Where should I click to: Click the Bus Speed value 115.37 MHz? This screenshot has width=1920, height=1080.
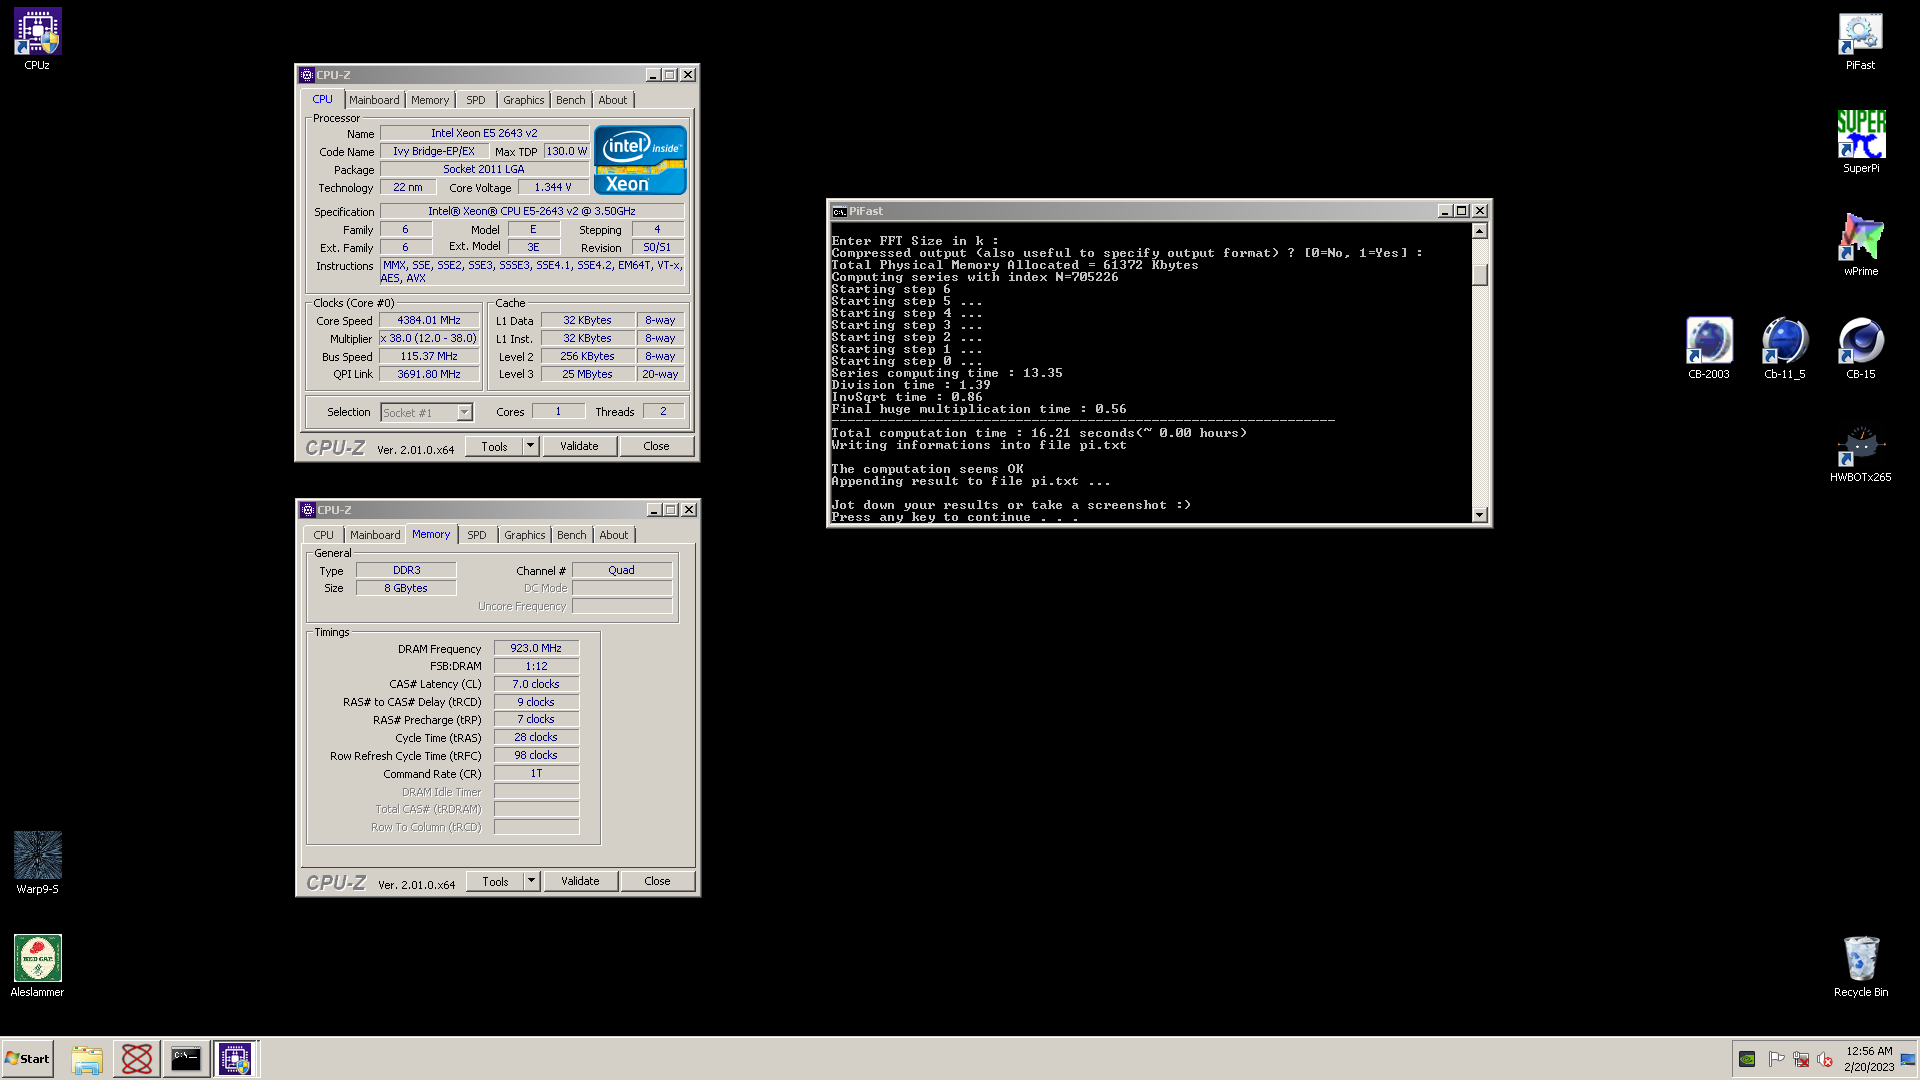(429, 357)
